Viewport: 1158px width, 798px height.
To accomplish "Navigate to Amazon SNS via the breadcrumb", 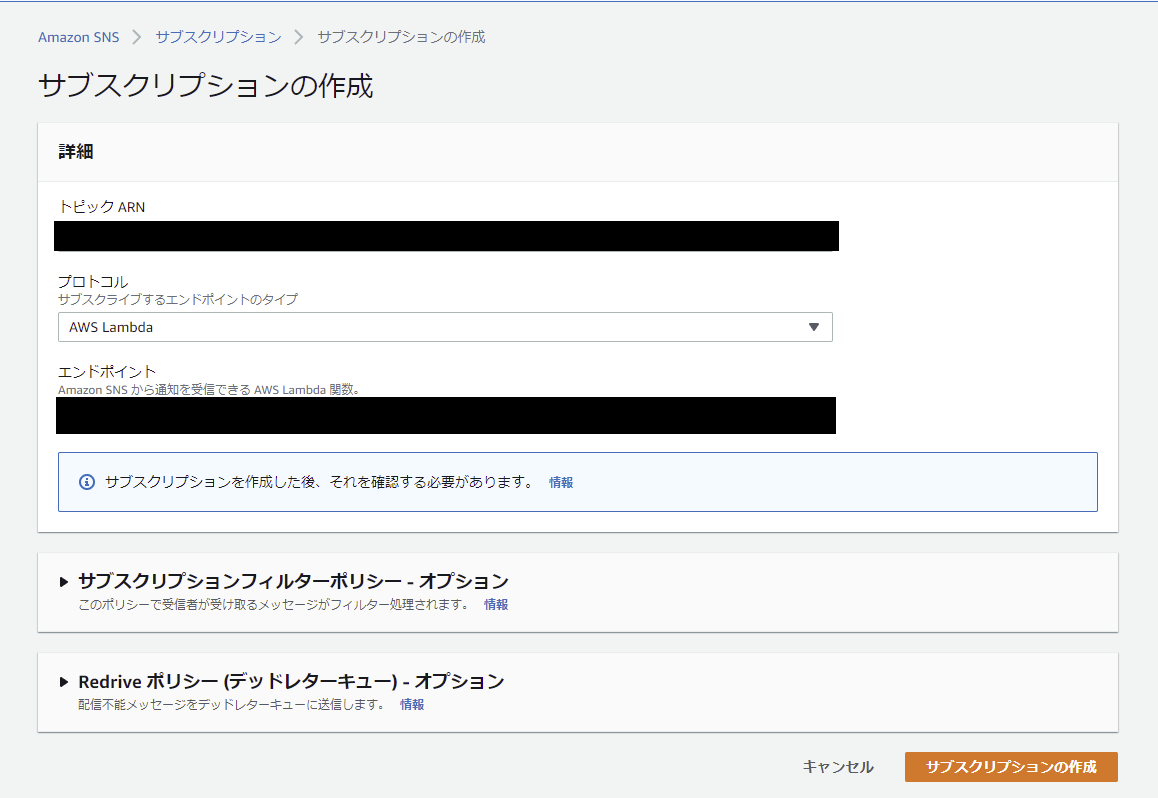I will pyautogui.click(x=78, y=36).
